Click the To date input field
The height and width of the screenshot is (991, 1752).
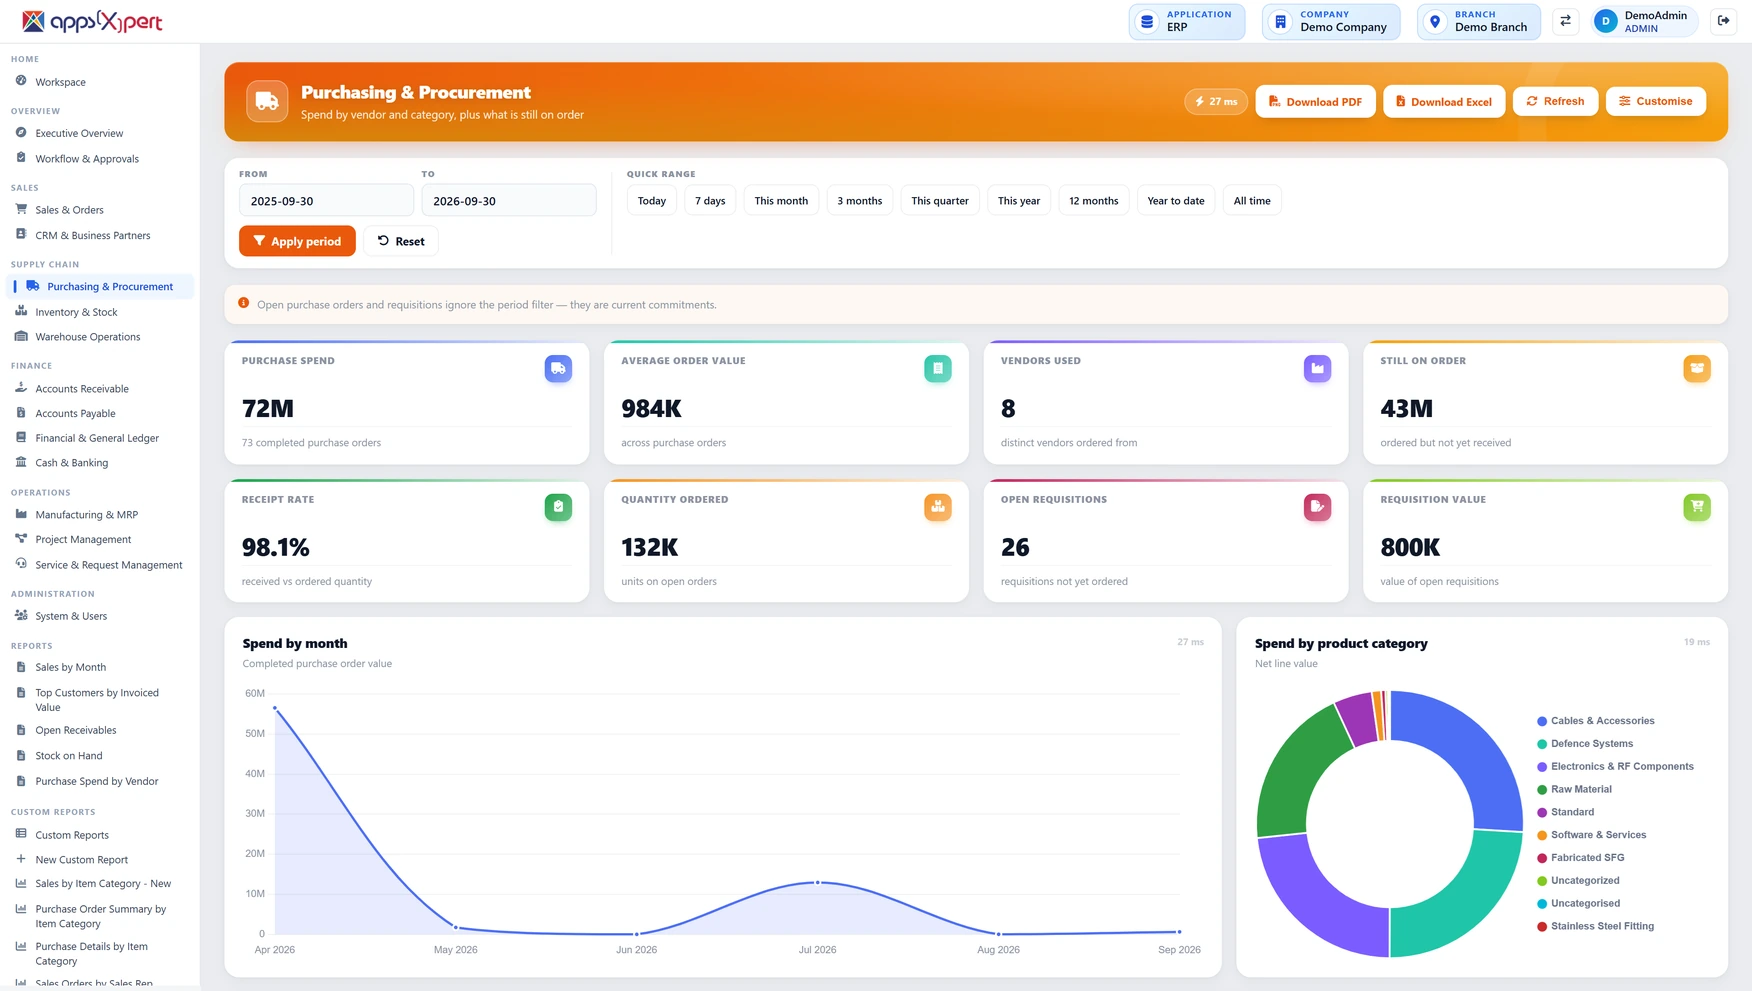[x=509, y=200]
